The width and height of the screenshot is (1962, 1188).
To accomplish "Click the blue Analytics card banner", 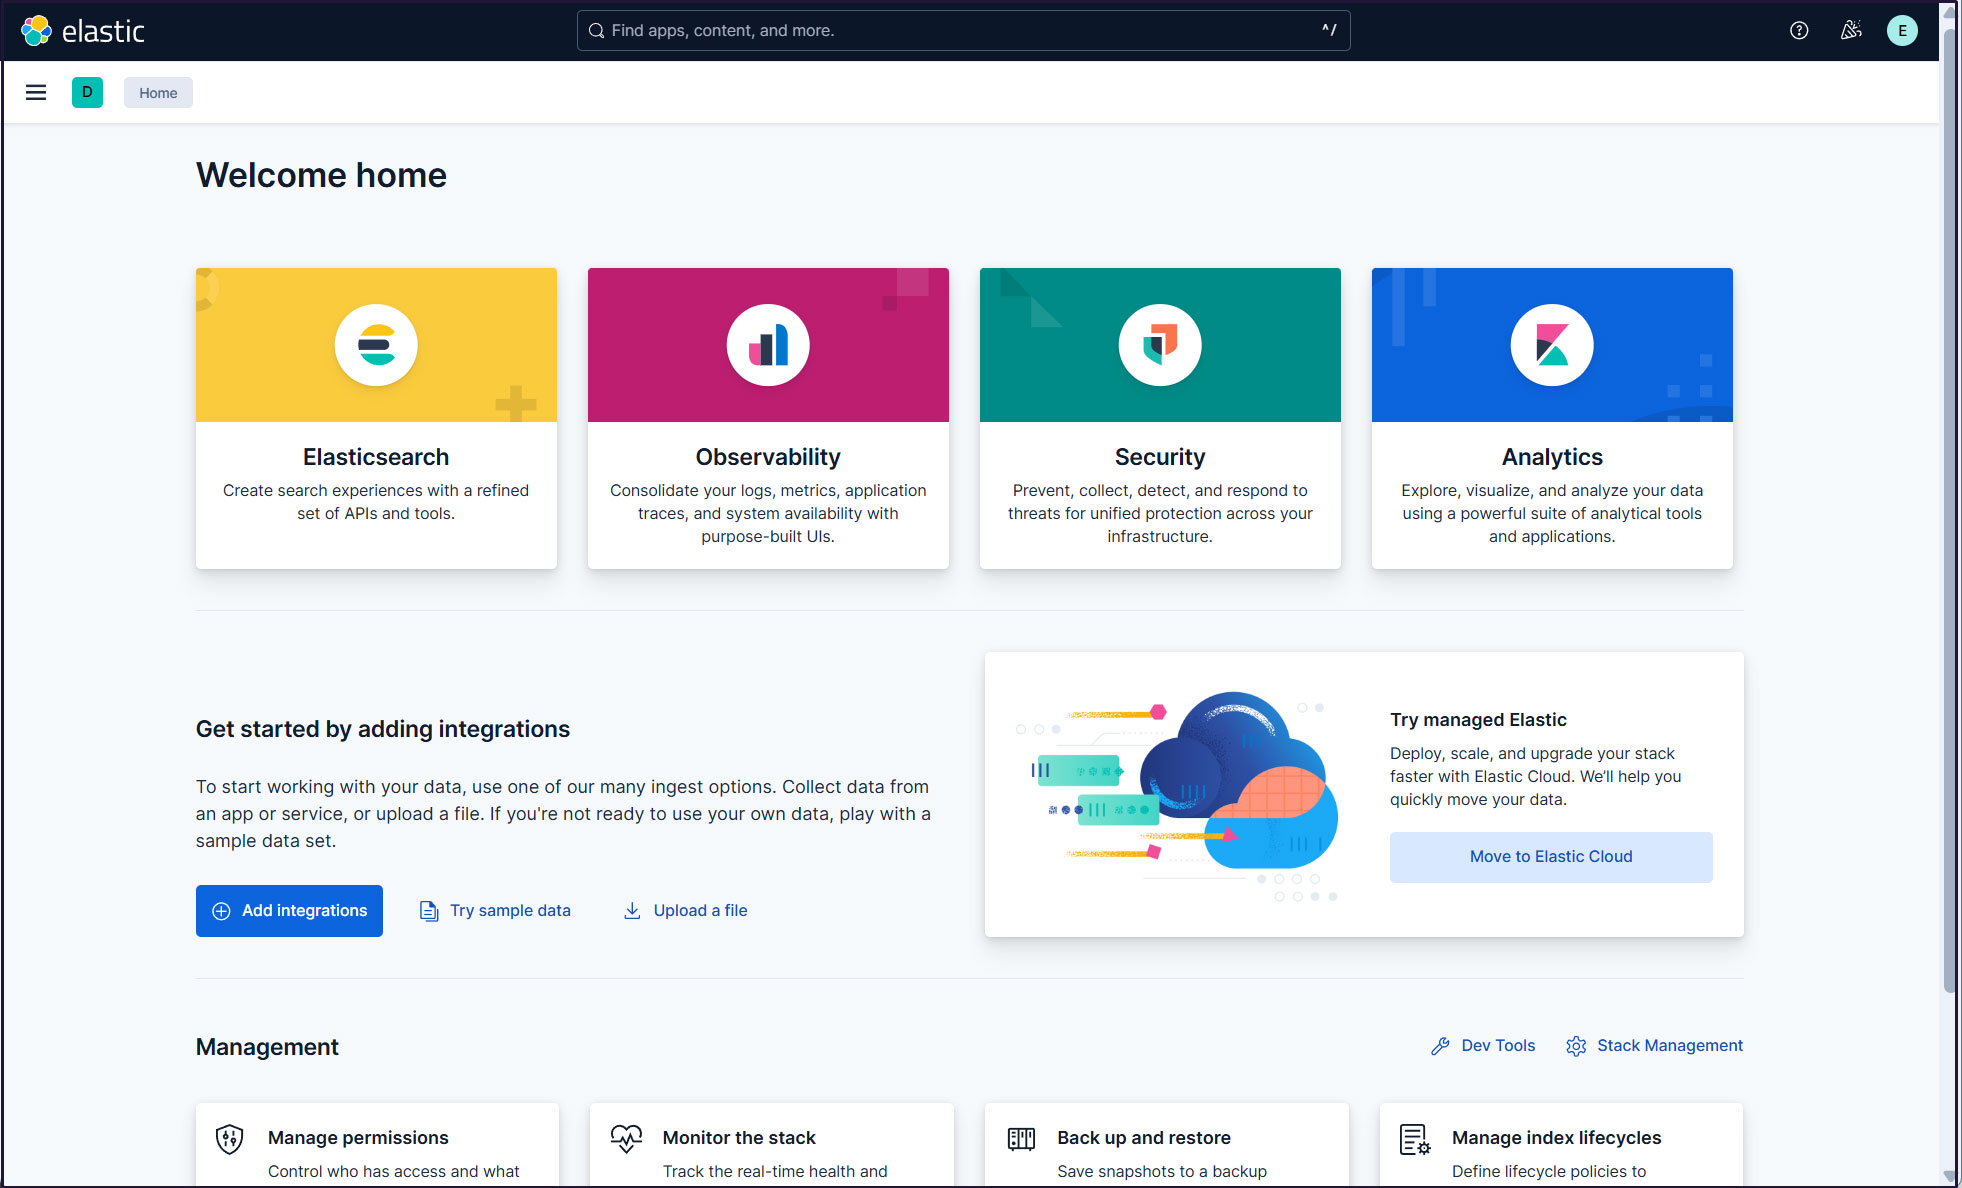I will tap(1552, 345).
